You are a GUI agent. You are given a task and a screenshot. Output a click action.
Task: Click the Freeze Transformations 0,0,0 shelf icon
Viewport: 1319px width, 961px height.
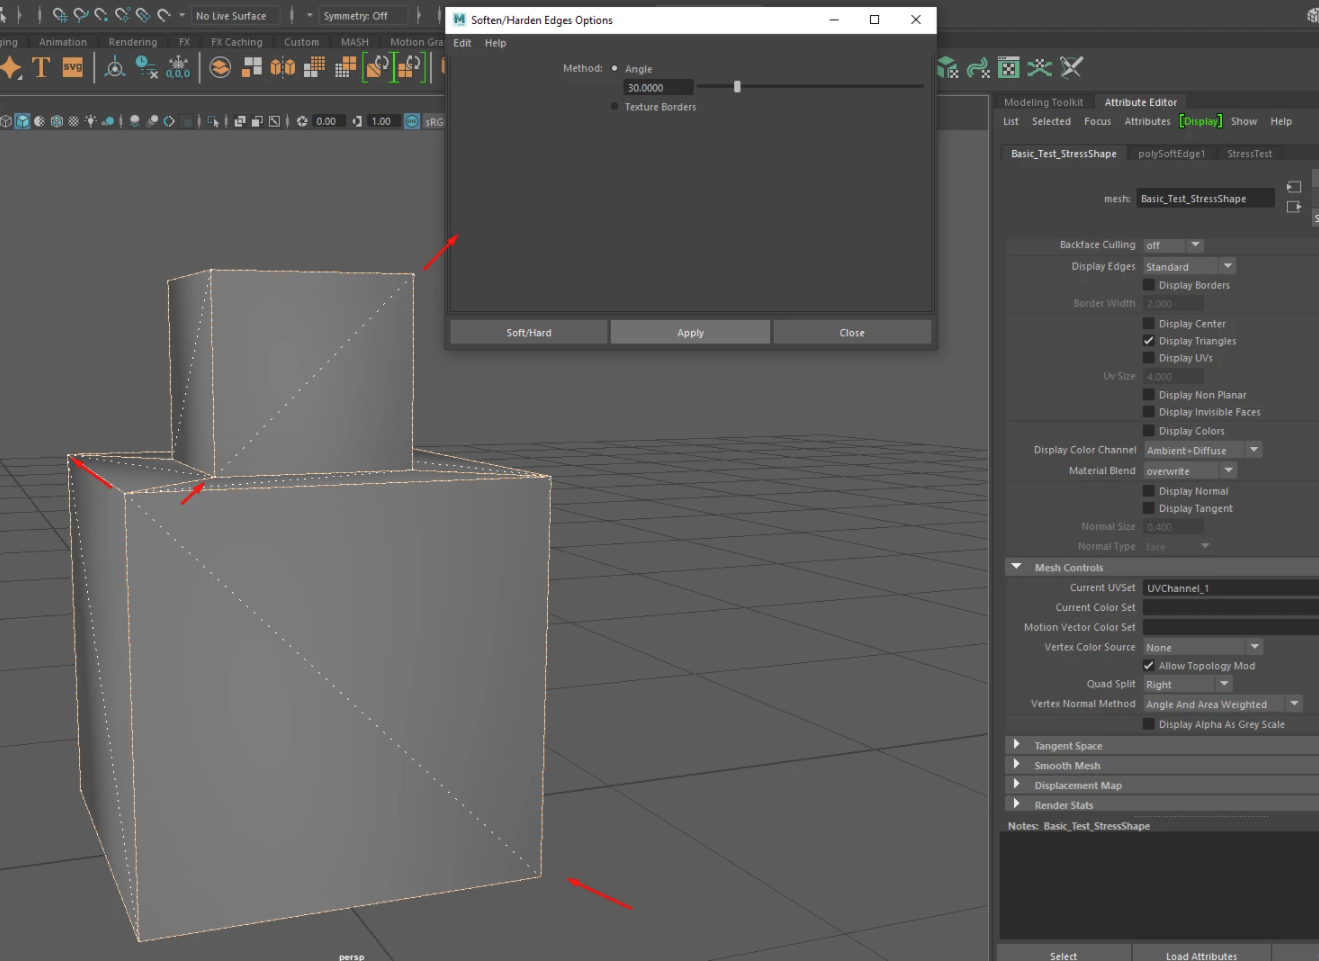(178, 67)
